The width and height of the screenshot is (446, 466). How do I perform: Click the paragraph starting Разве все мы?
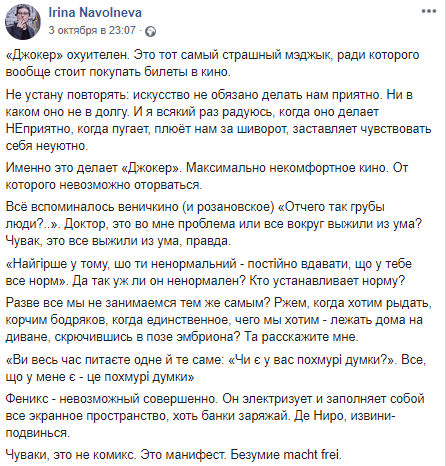(219, 320)
